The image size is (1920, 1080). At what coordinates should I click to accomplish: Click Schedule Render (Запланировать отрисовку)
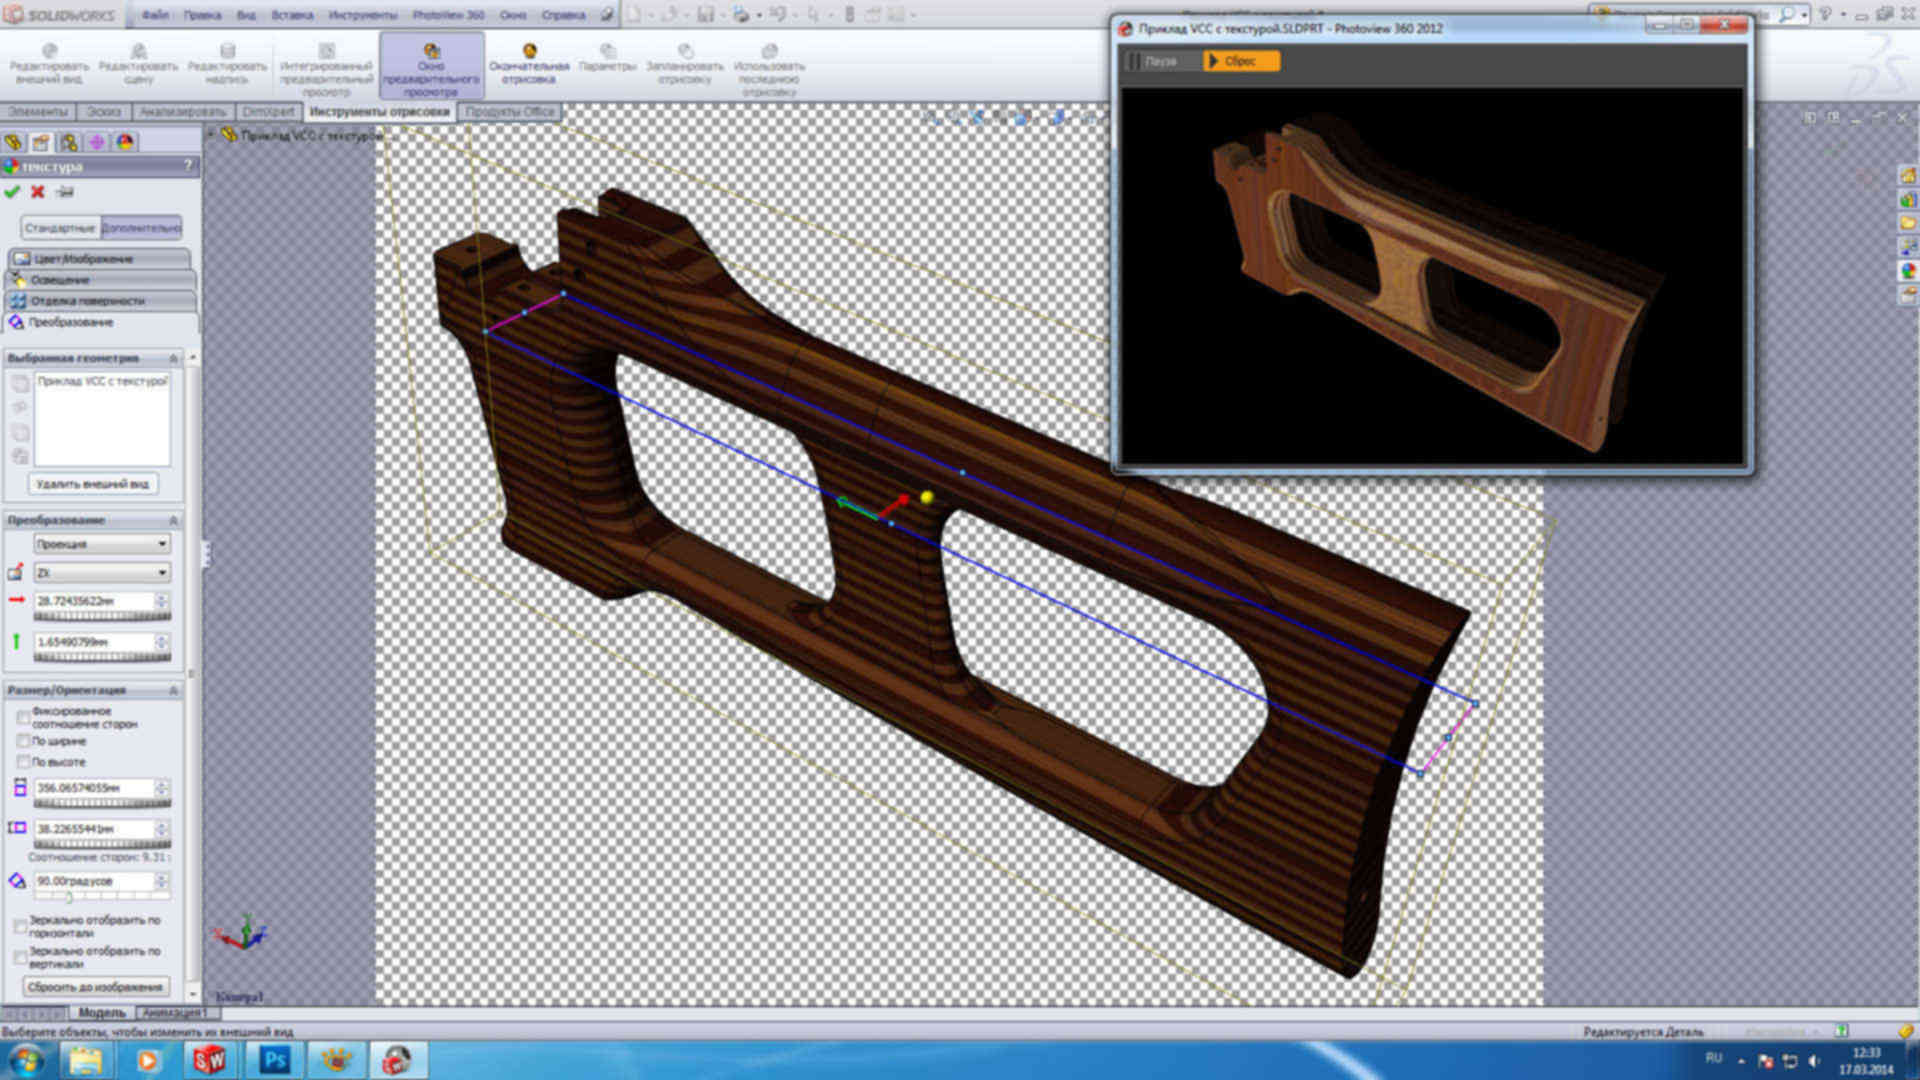685,63
